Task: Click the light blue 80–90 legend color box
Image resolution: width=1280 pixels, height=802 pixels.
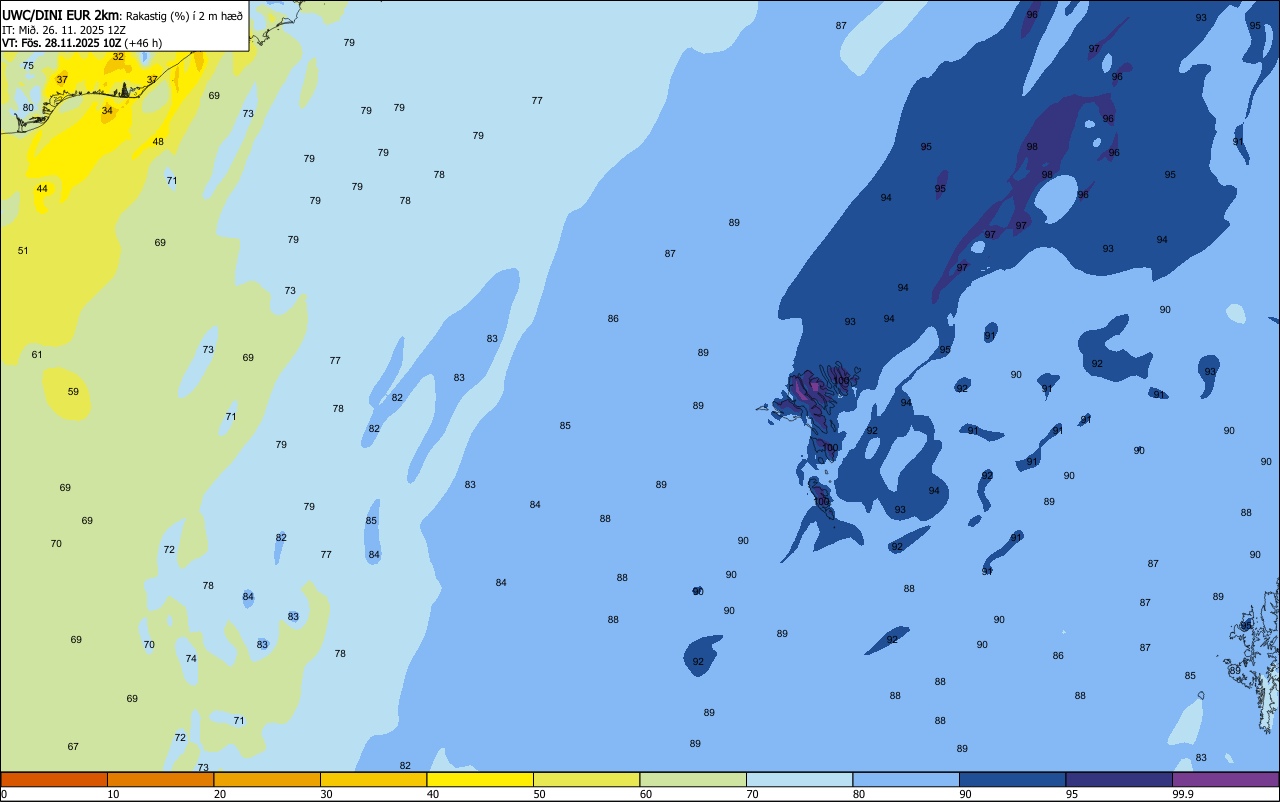Action: click(x=906, y=779)
